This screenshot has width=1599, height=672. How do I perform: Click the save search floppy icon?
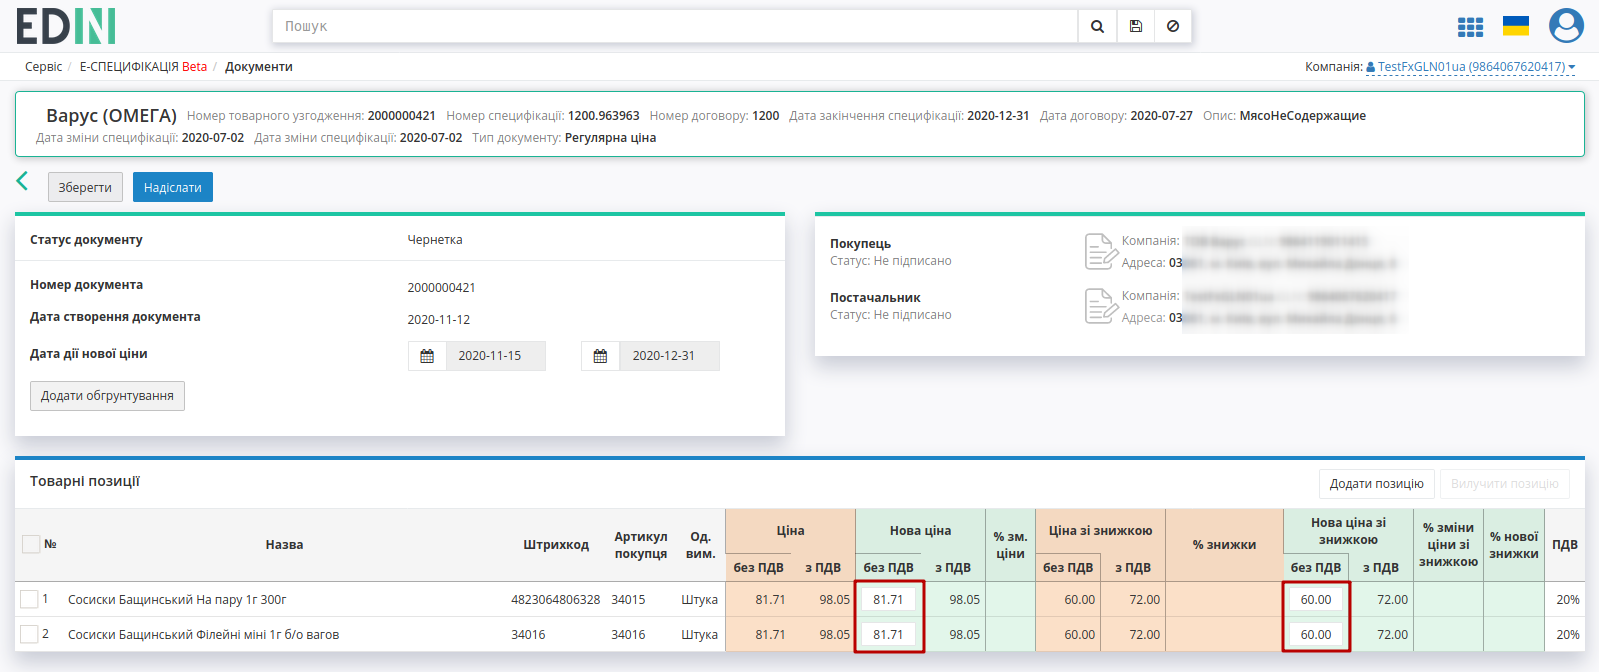[x=1136, y=27]
